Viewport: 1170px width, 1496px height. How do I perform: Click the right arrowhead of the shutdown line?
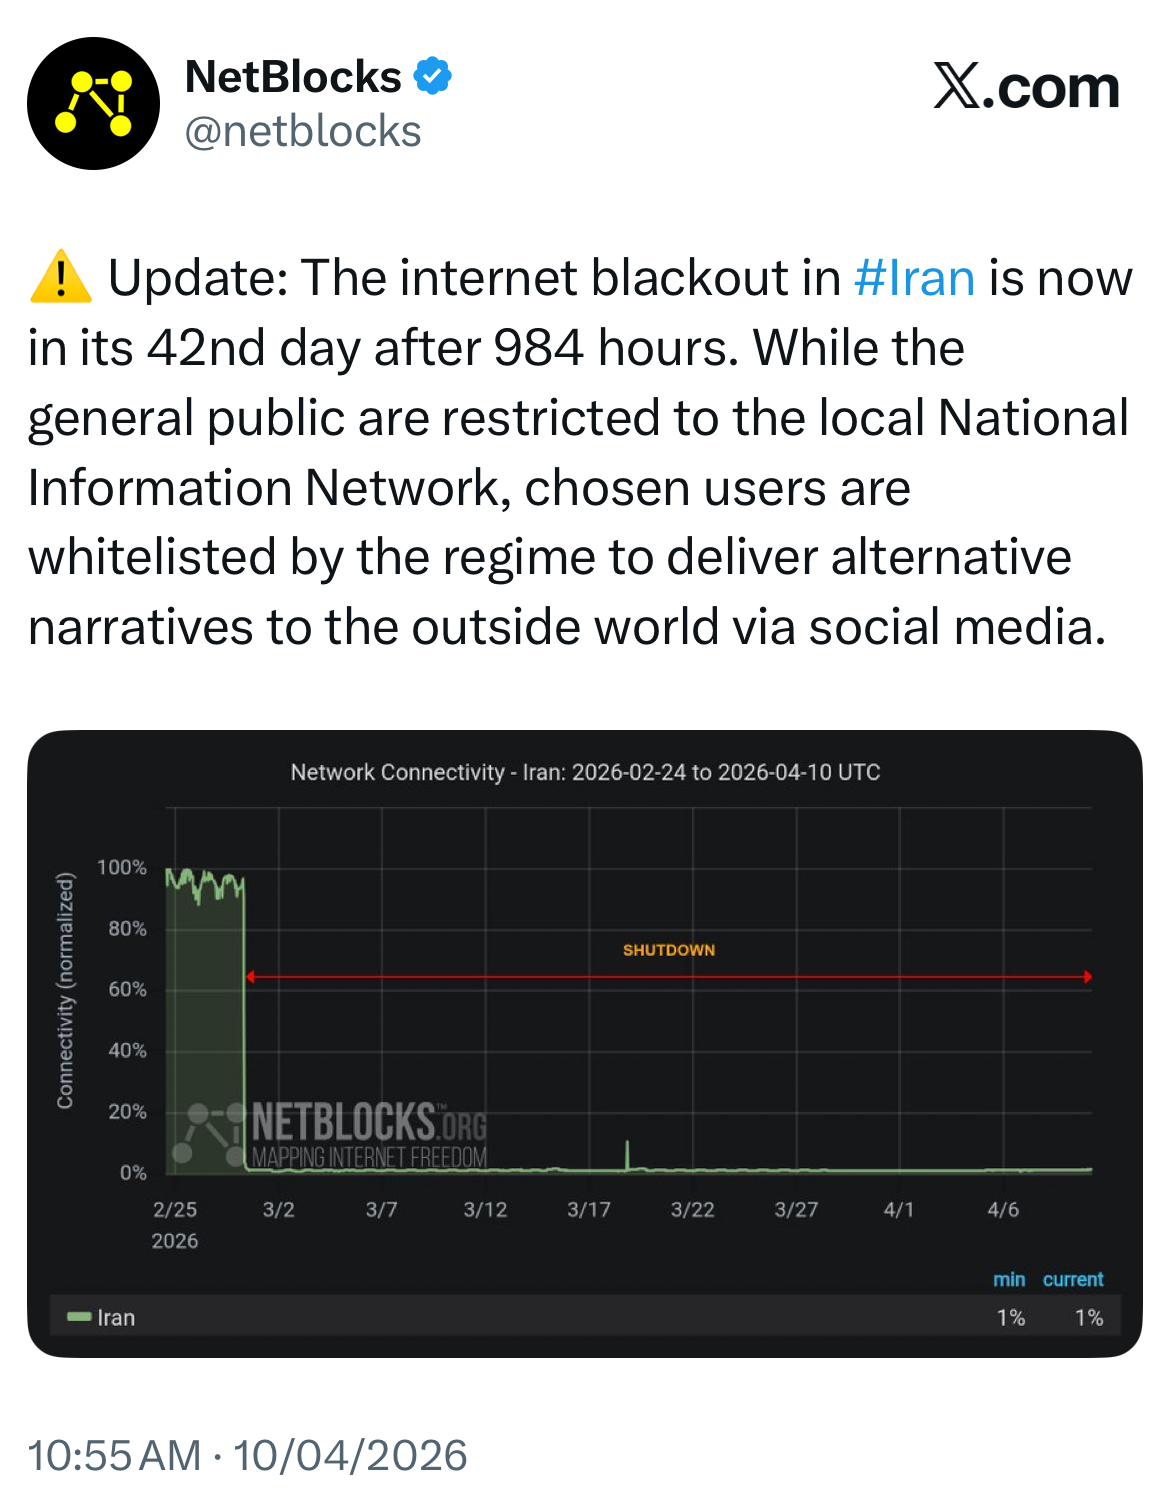[x=1087, y=977]
